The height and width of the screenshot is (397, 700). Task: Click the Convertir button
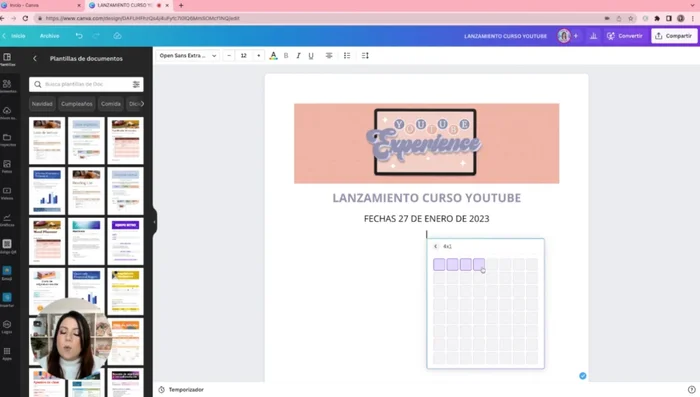coord(625,36)
